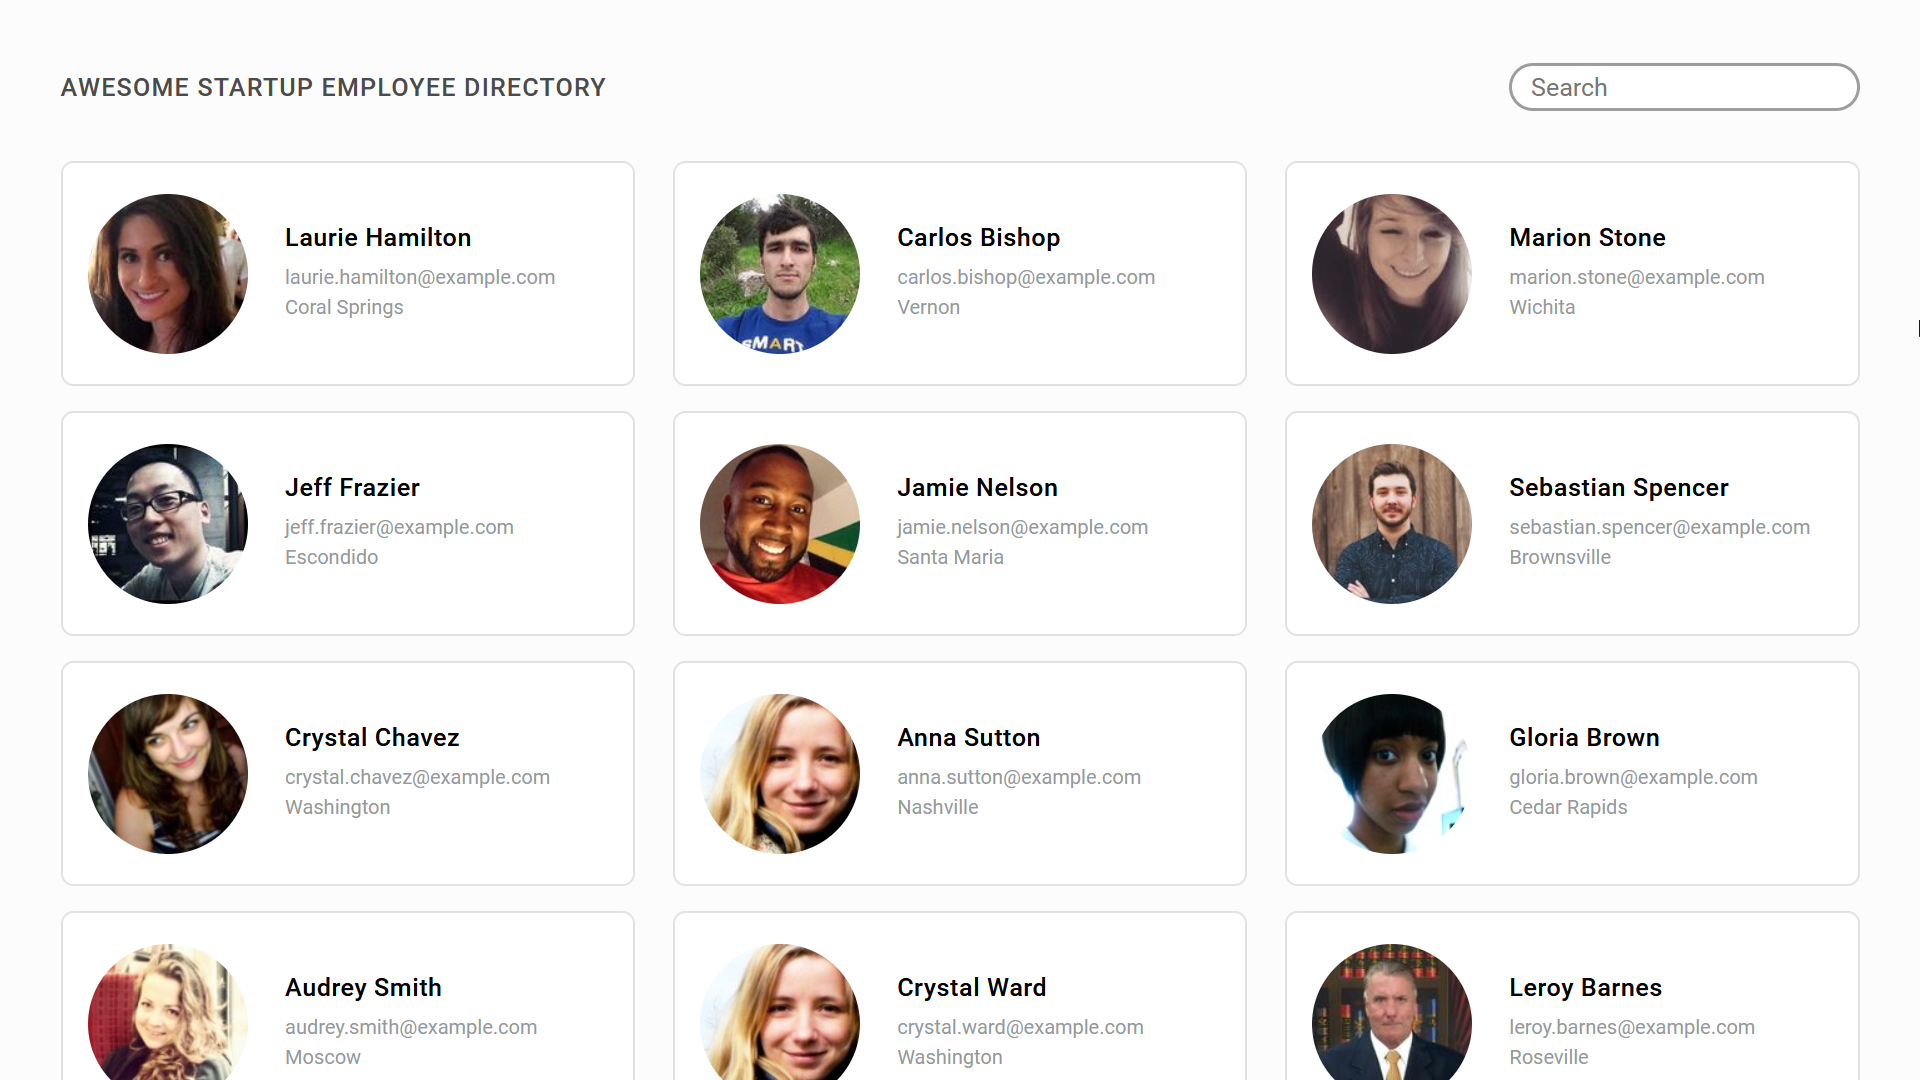Screen dimensions: 1920x1080
Task: Select Jeff Frazier's avatar image
Action: pyautogui.click(x=168, y=524)
